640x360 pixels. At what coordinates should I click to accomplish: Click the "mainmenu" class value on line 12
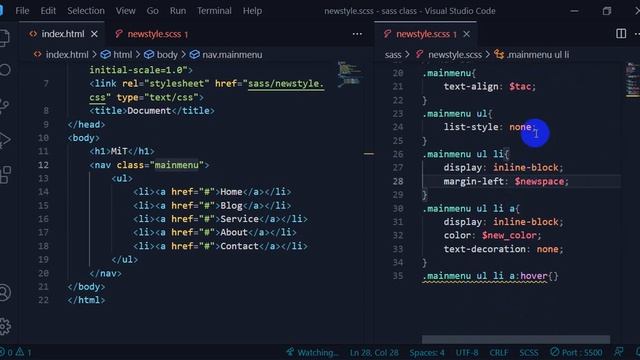(176, 165)
